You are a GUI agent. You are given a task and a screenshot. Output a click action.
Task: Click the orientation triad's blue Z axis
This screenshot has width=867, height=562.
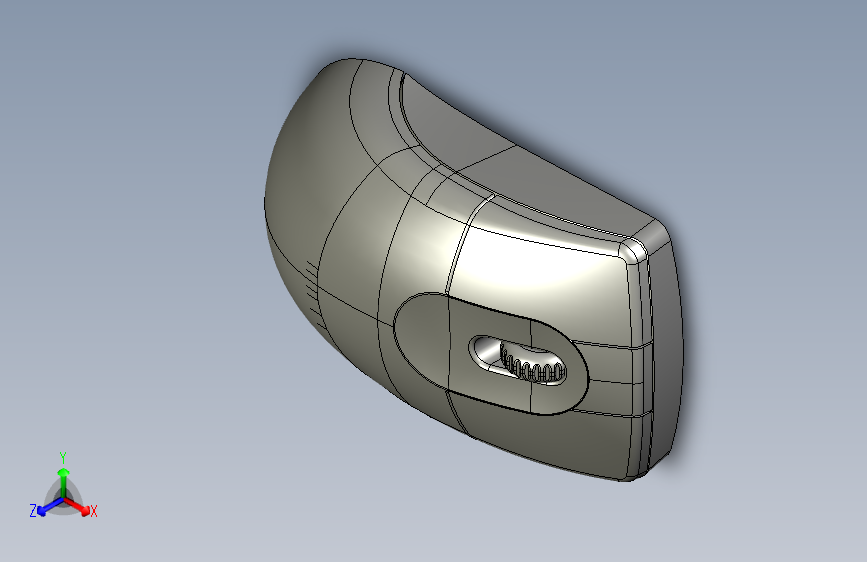[x=44, y=508]
